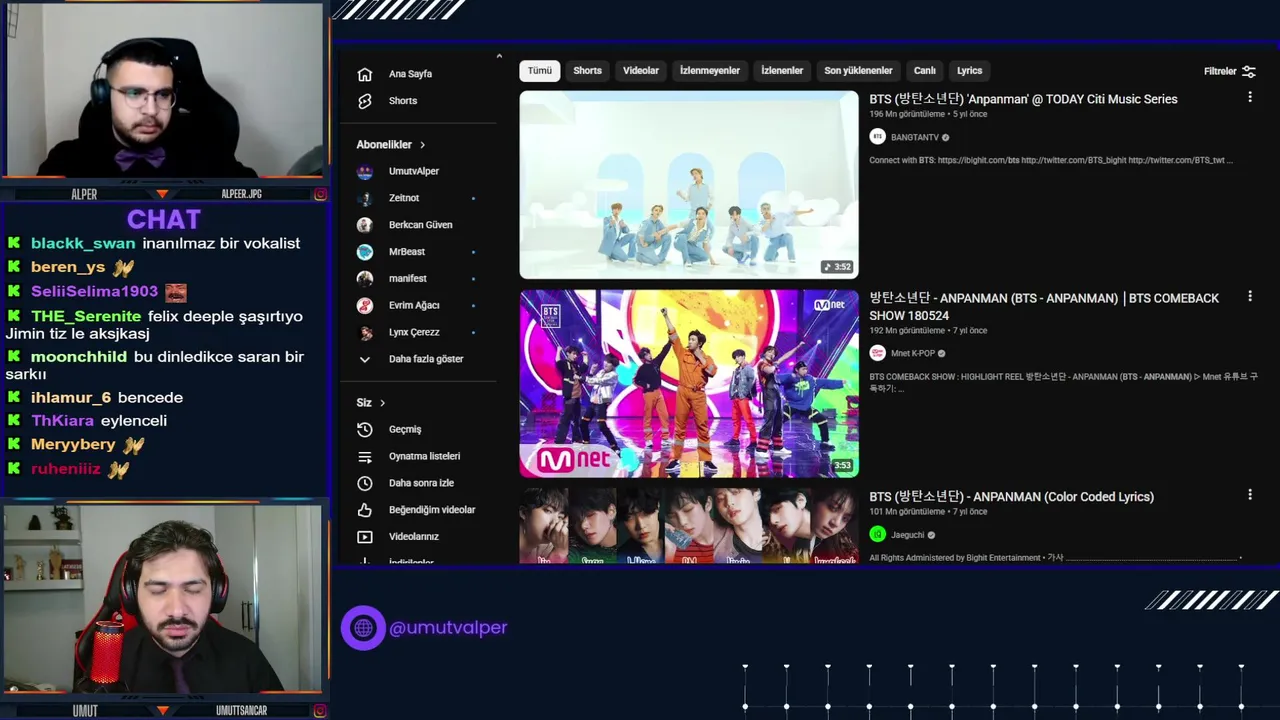Screen dimensions: 1280x720
Task: Click the globe icon beside @umutvalper
Action: tap(363, 628)
